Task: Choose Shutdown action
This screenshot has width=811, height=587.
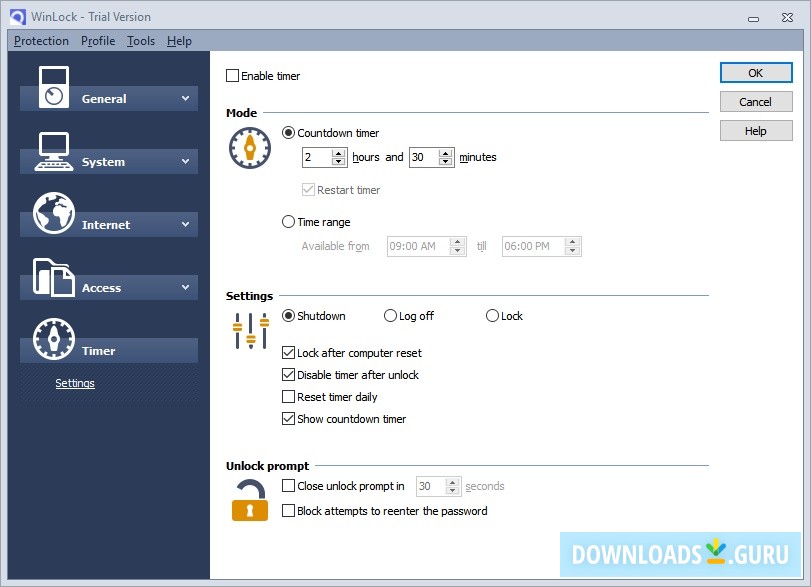Action: [x=288, y=316]
